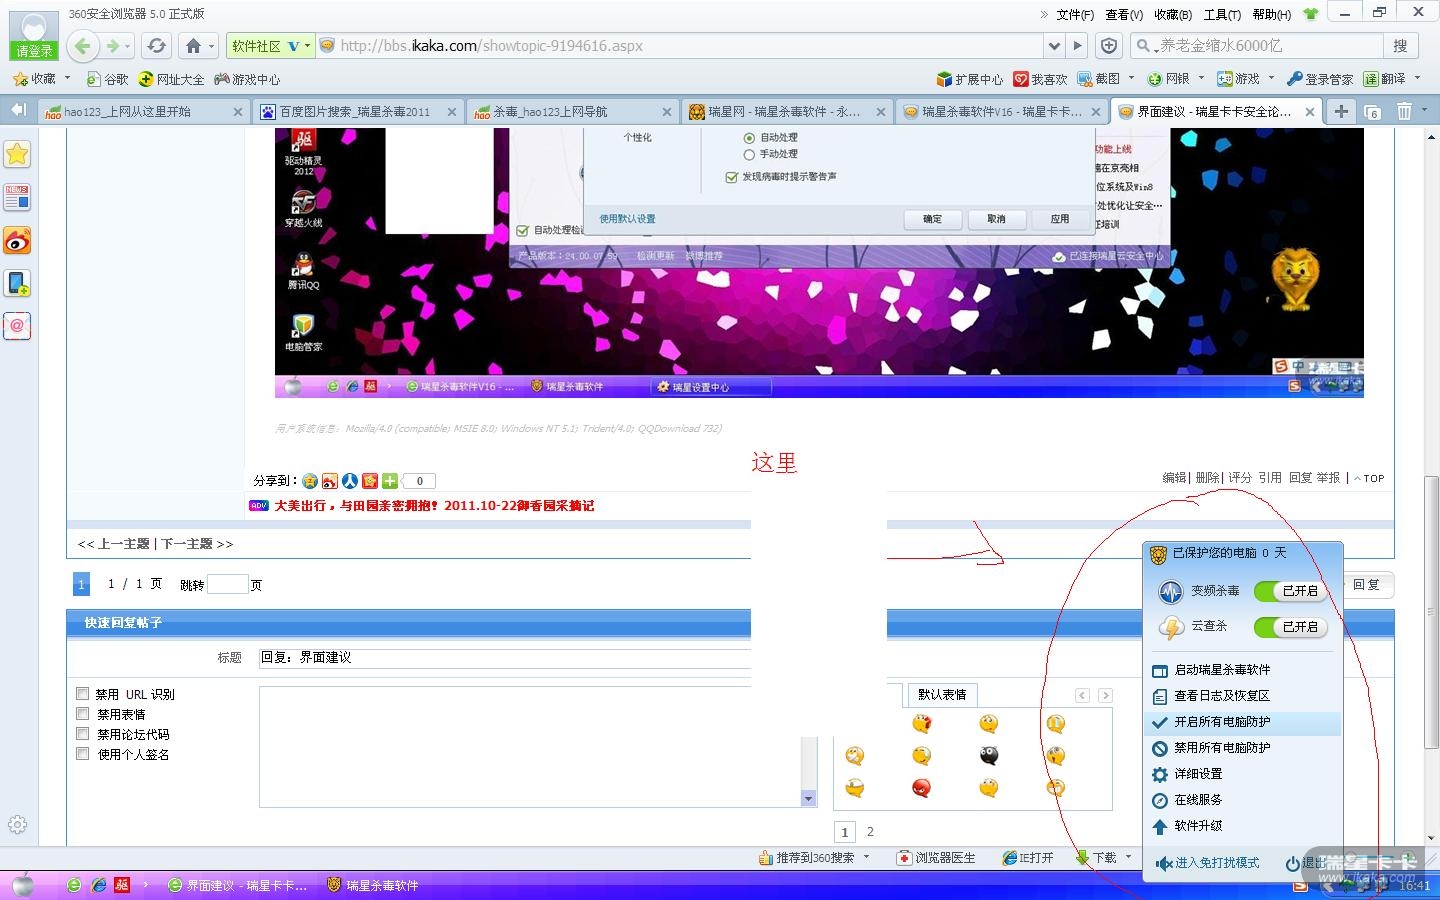Image resolution: width=1440 pixels, height=900 pixels.
Task: Click the 谷歌 bookmark
Action: 107,79
